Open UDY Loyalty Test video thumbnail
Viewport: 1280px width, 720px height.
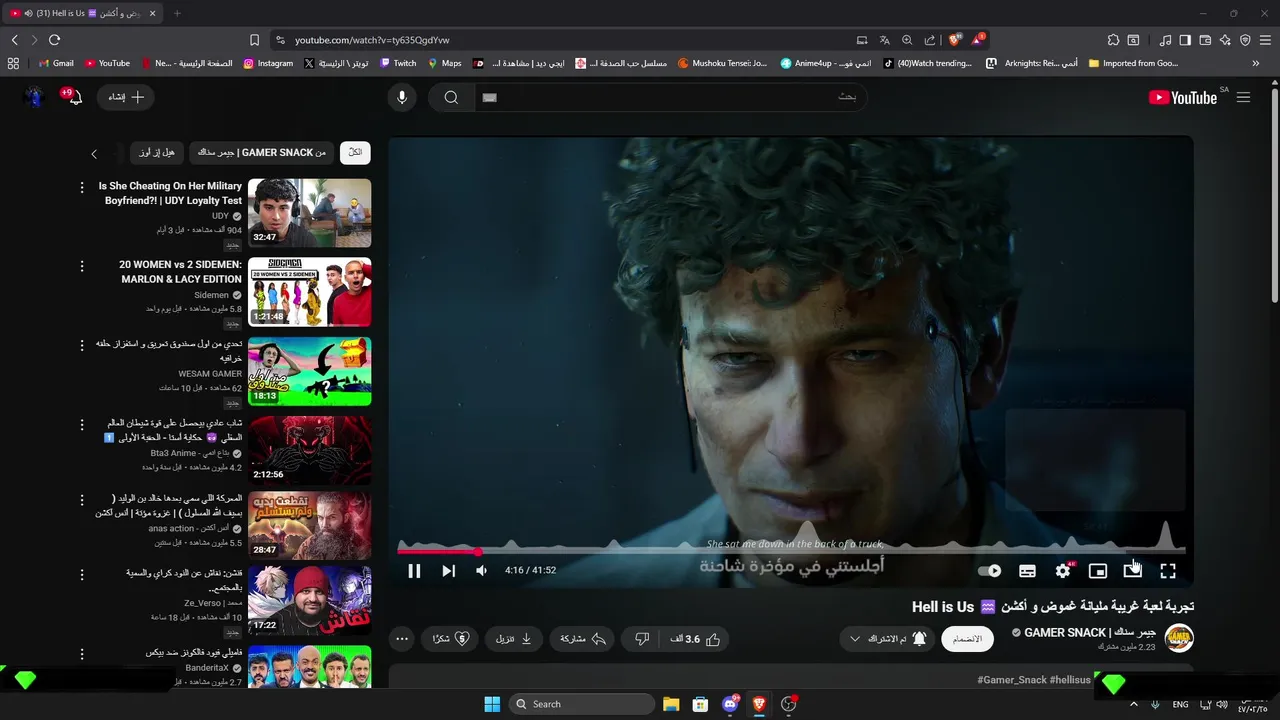pos(309,213)
